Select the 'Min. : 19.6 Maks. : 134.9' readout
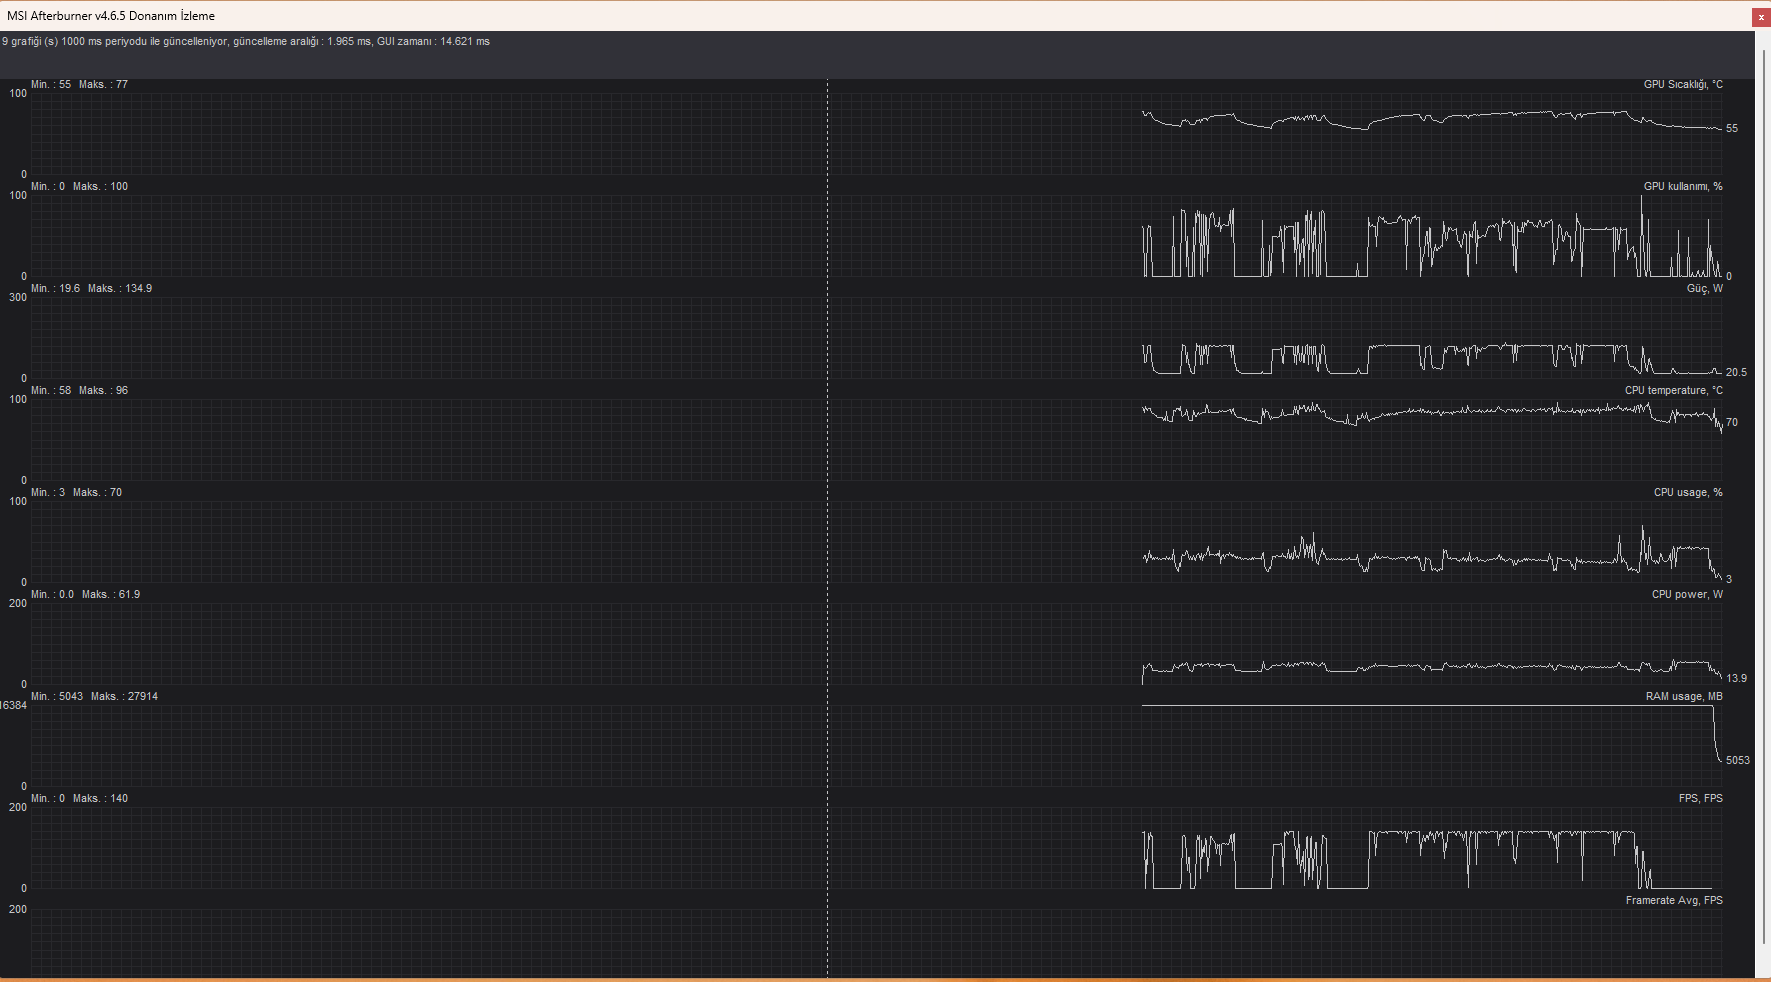The image size is (1771, 982). [x=91, y=289]
